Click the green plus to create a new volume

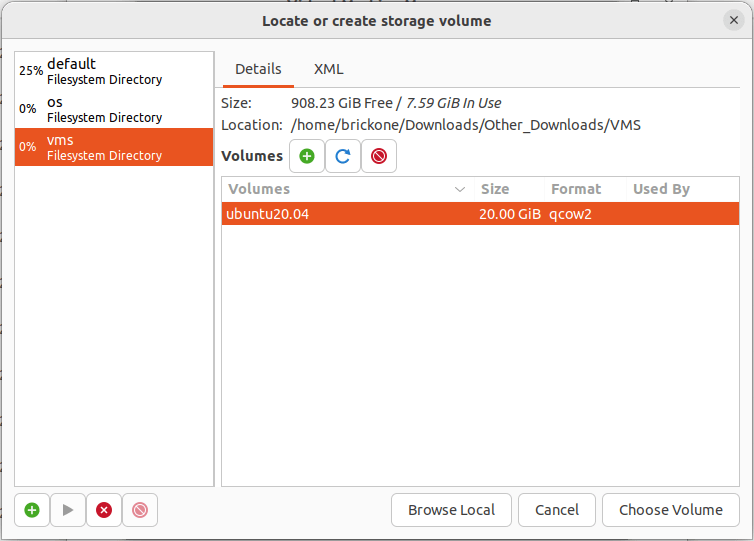[x=307, y=156]
